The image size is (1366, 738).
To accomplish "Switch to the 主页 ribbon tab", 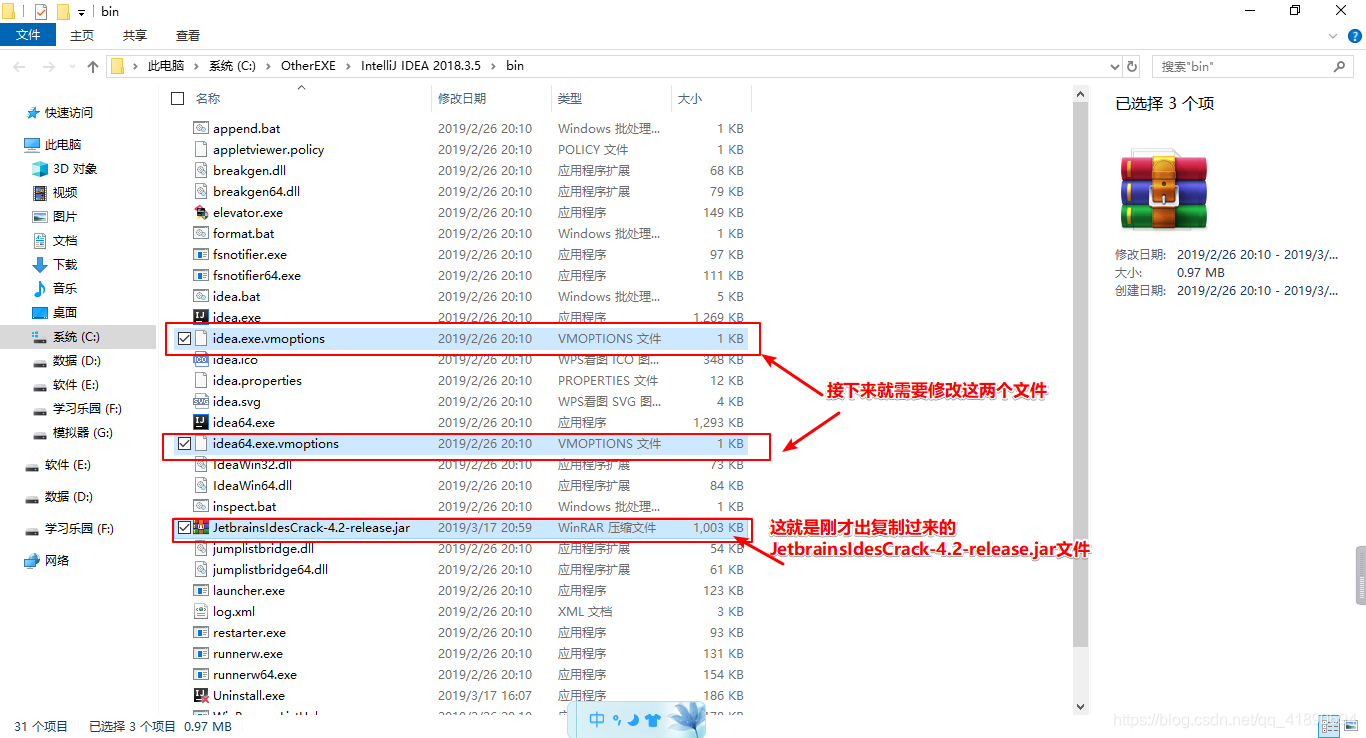I will pos(82,35).
